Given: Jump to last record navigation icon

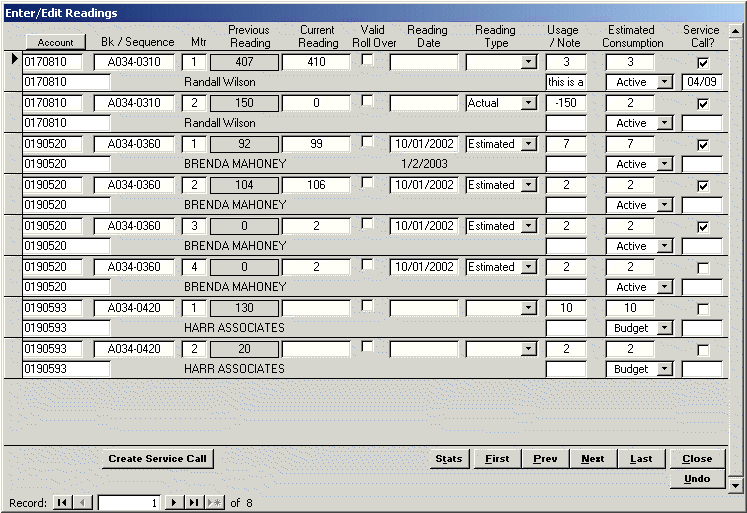Looking at the screenshot, I should [x=193, y=503].
